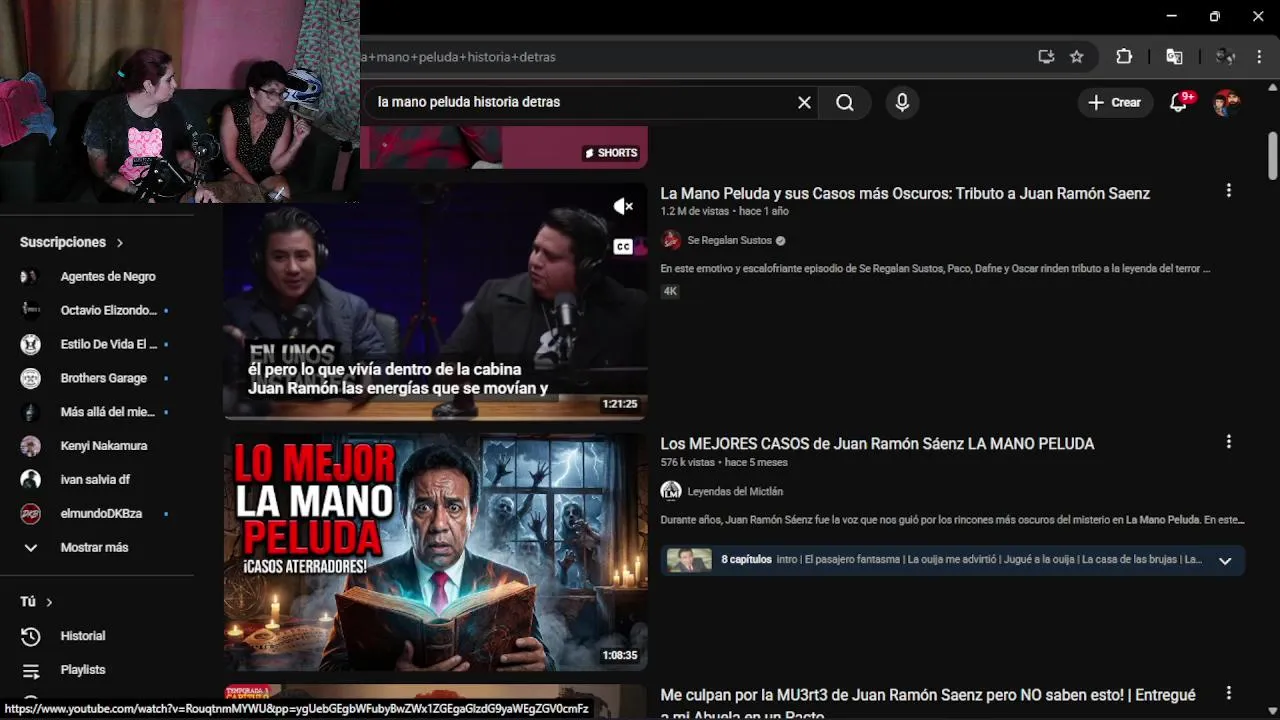1280x720 pixels.
Task: Expand the Suscripciones section chevron
Action: pyautogui.click(x=120, y=243)
